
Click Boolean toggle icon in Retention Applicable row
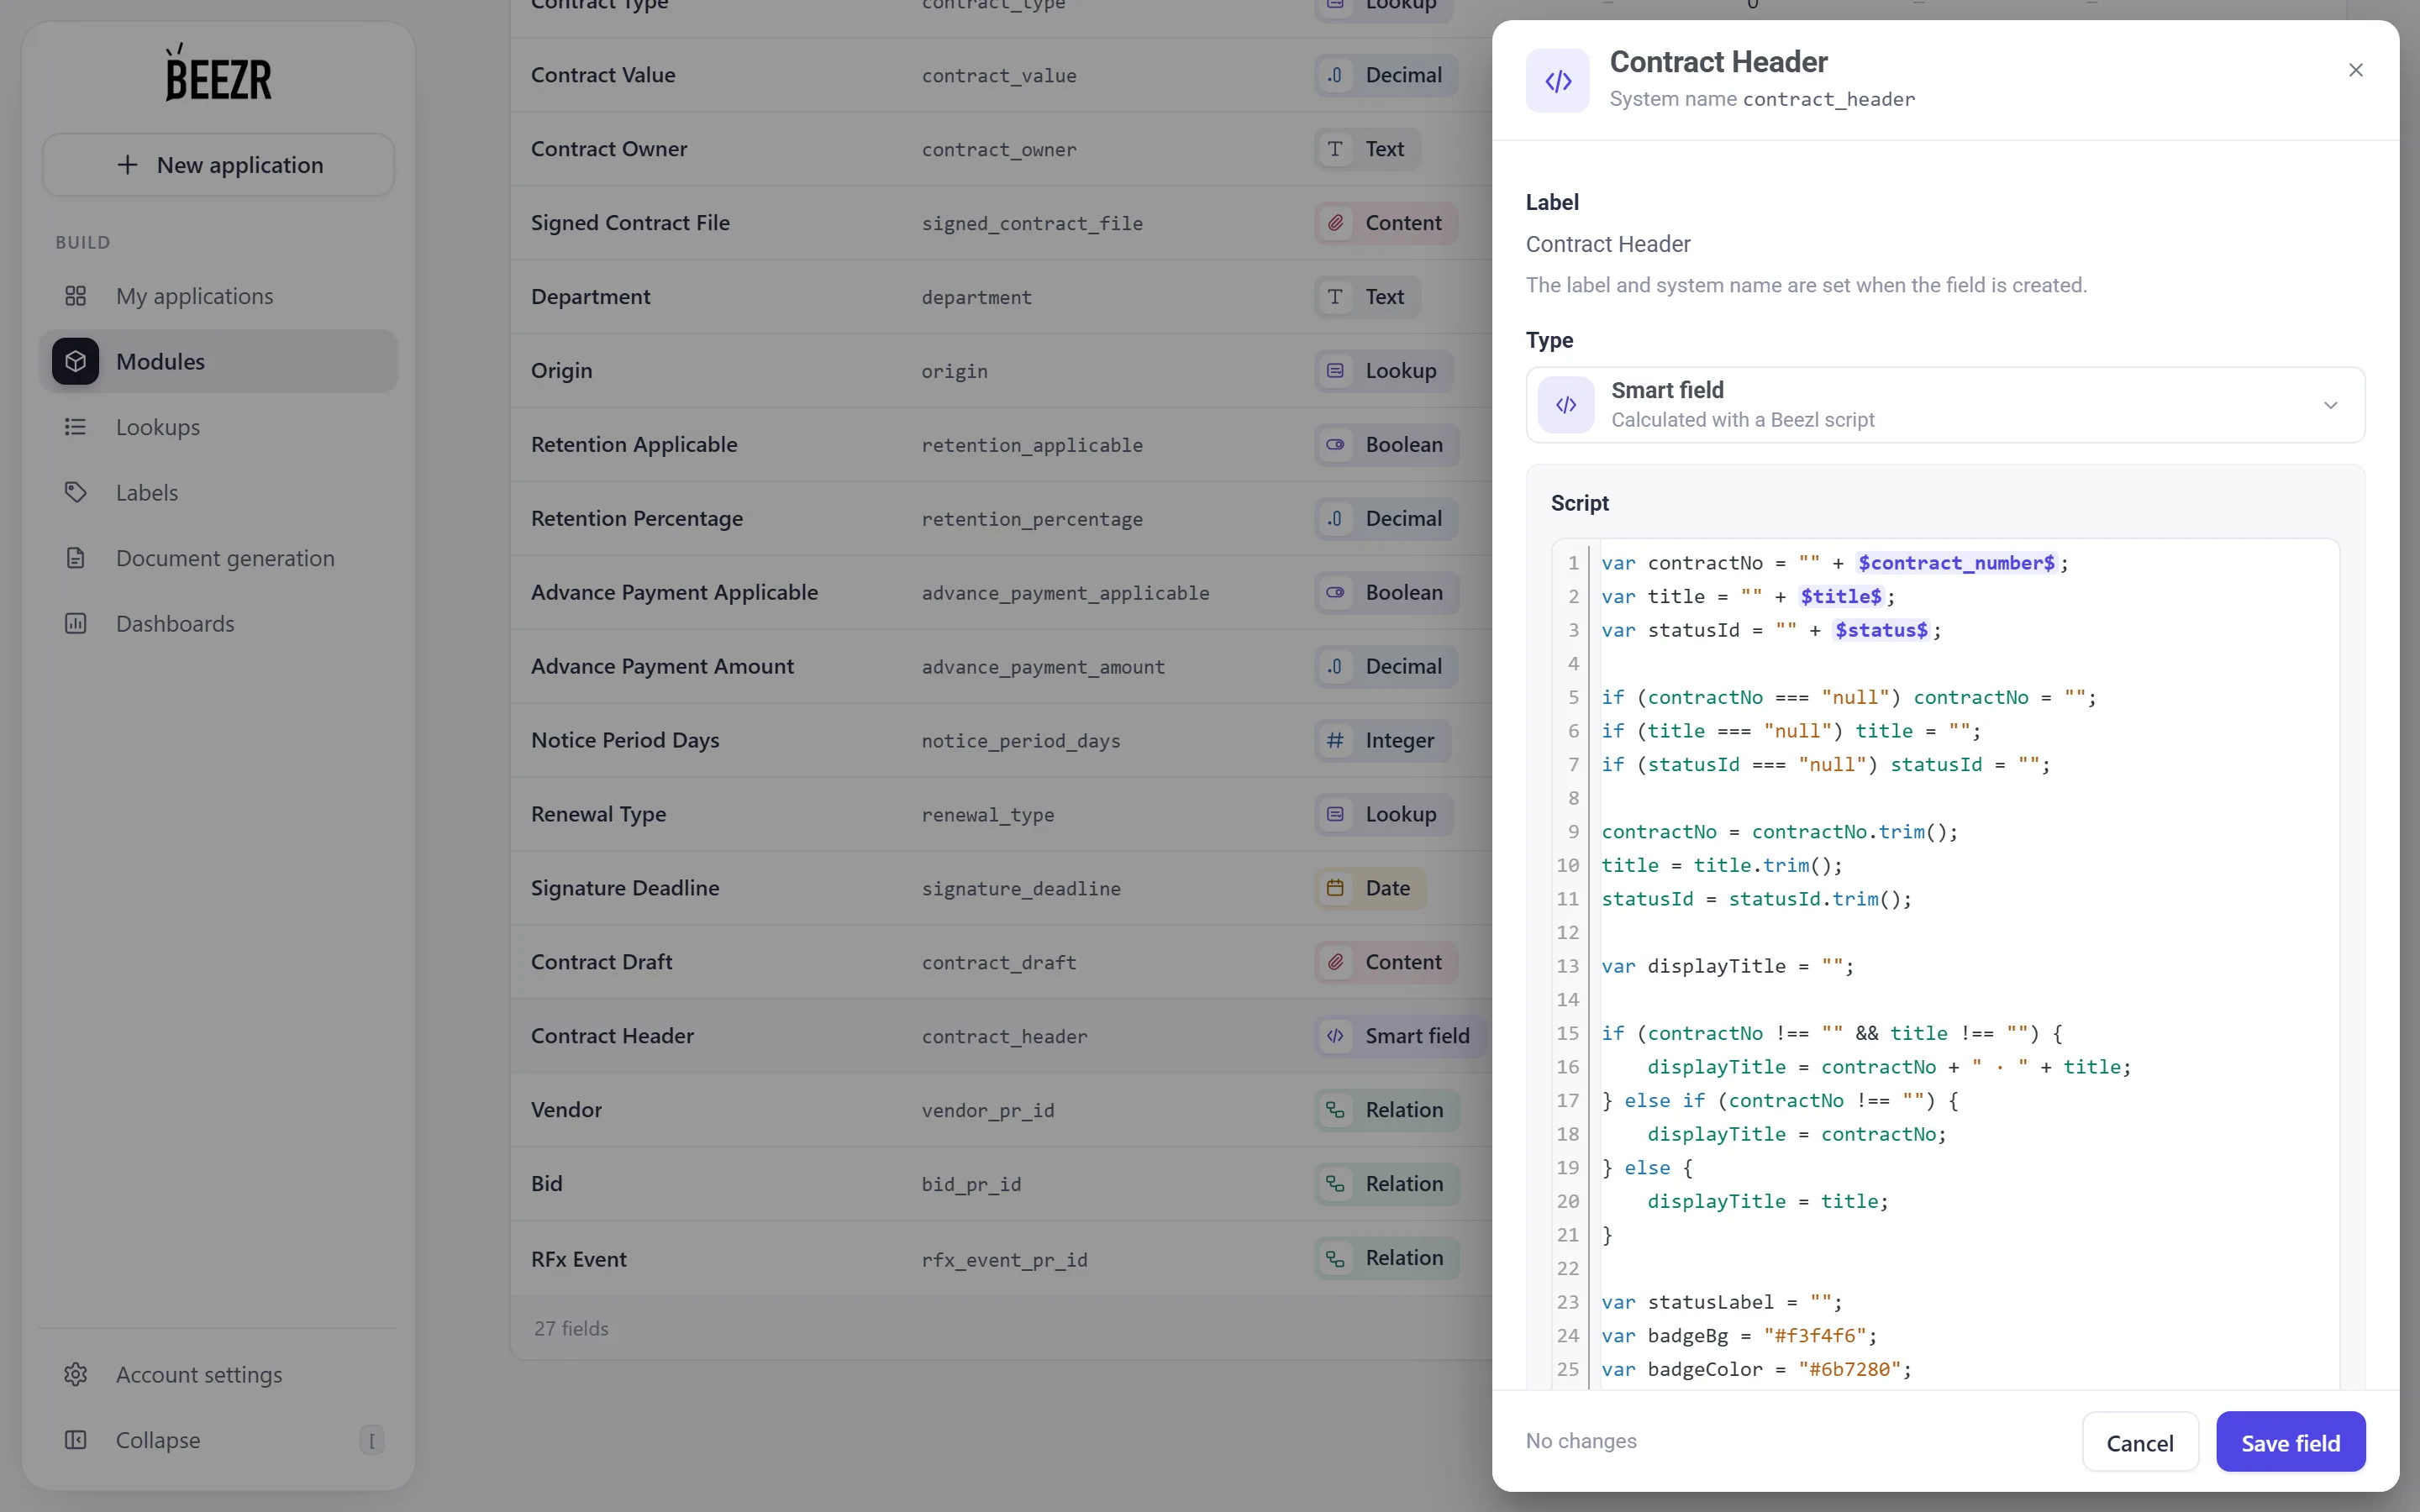pos(1335,444)
